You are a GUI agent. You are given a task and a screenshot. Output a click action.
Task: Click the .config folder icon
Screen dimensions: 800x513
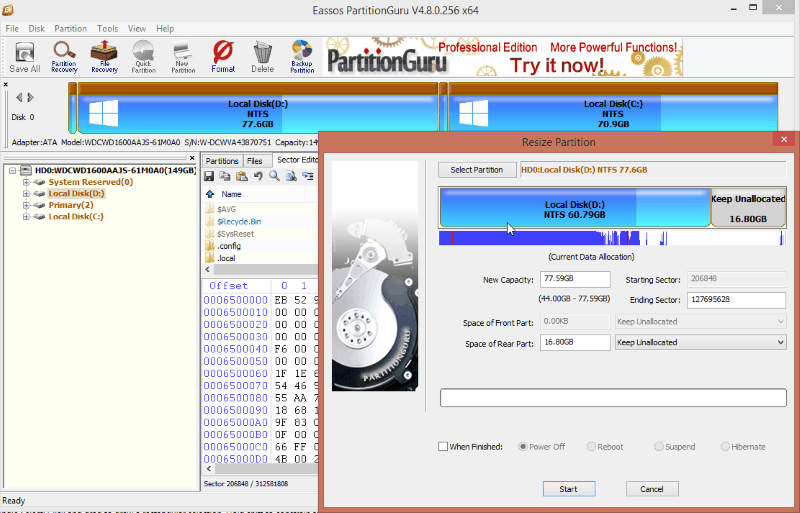210,246
